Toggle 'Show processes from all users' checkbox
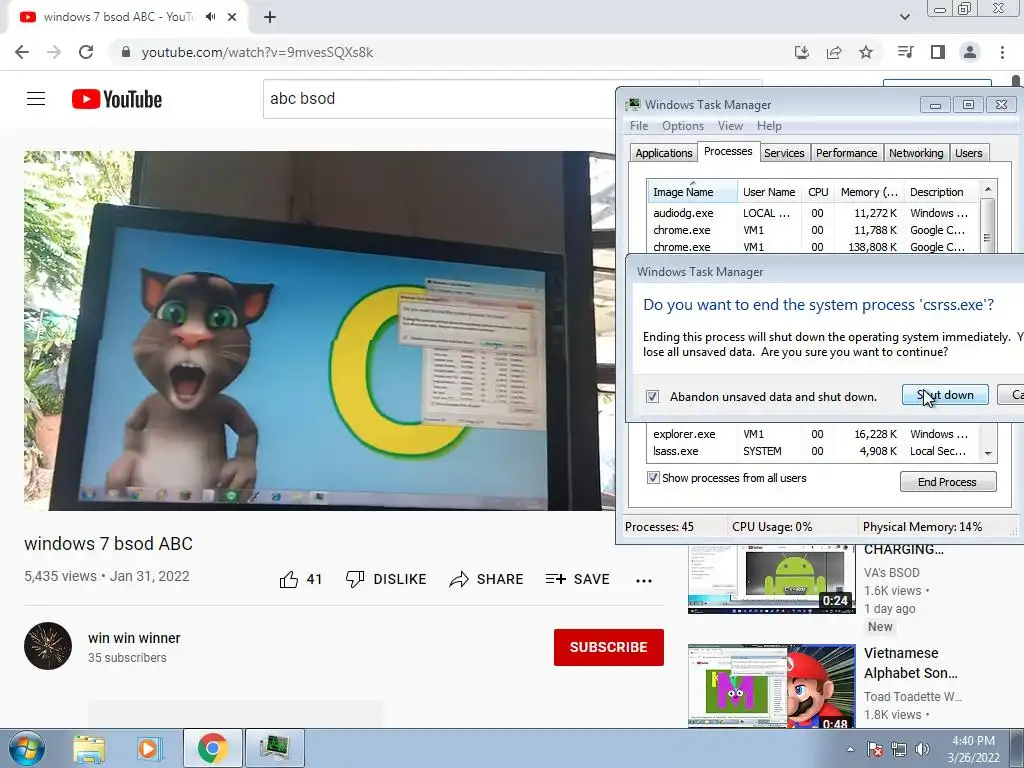The width and height of the screenshot is (1024, 768). pyautogui.click(x=653, y=477)
